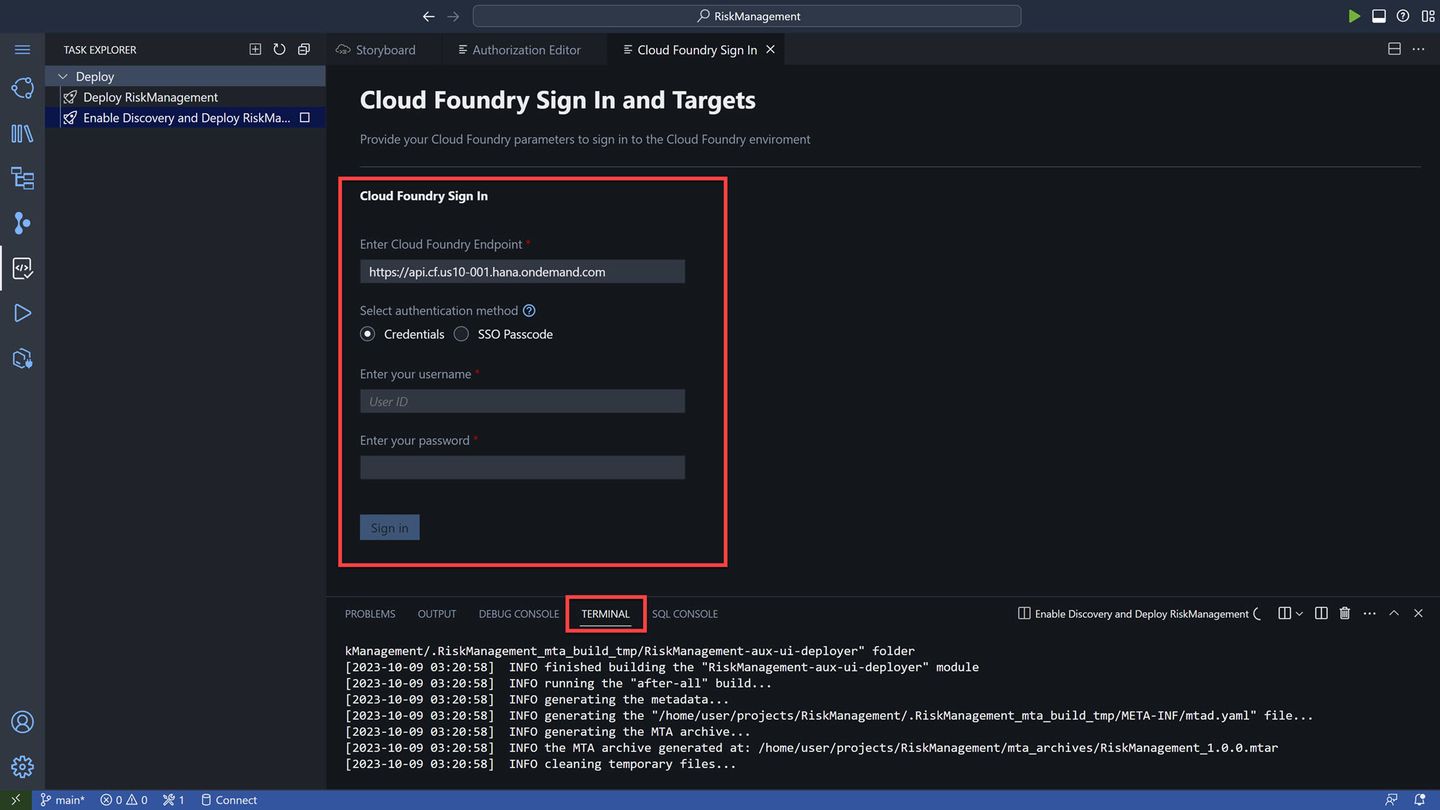Open the Storyboard view in activity bar
1440x810 pixels.
click(x=22, y=88)
